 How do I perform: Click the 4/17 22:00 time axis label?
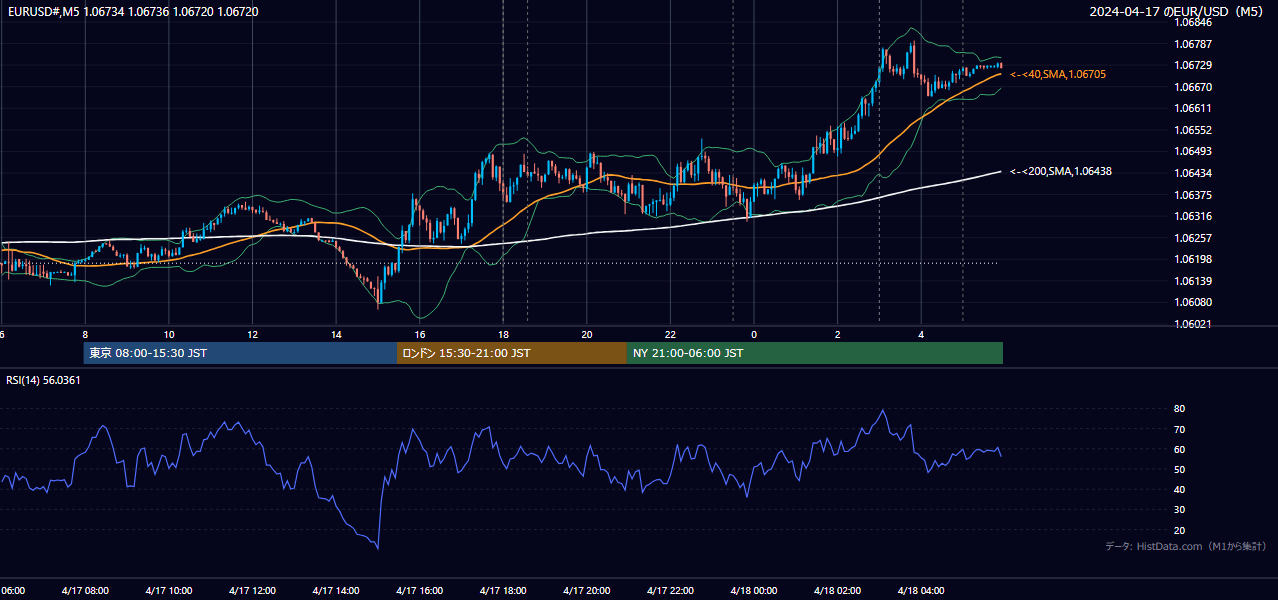(670, 591)
